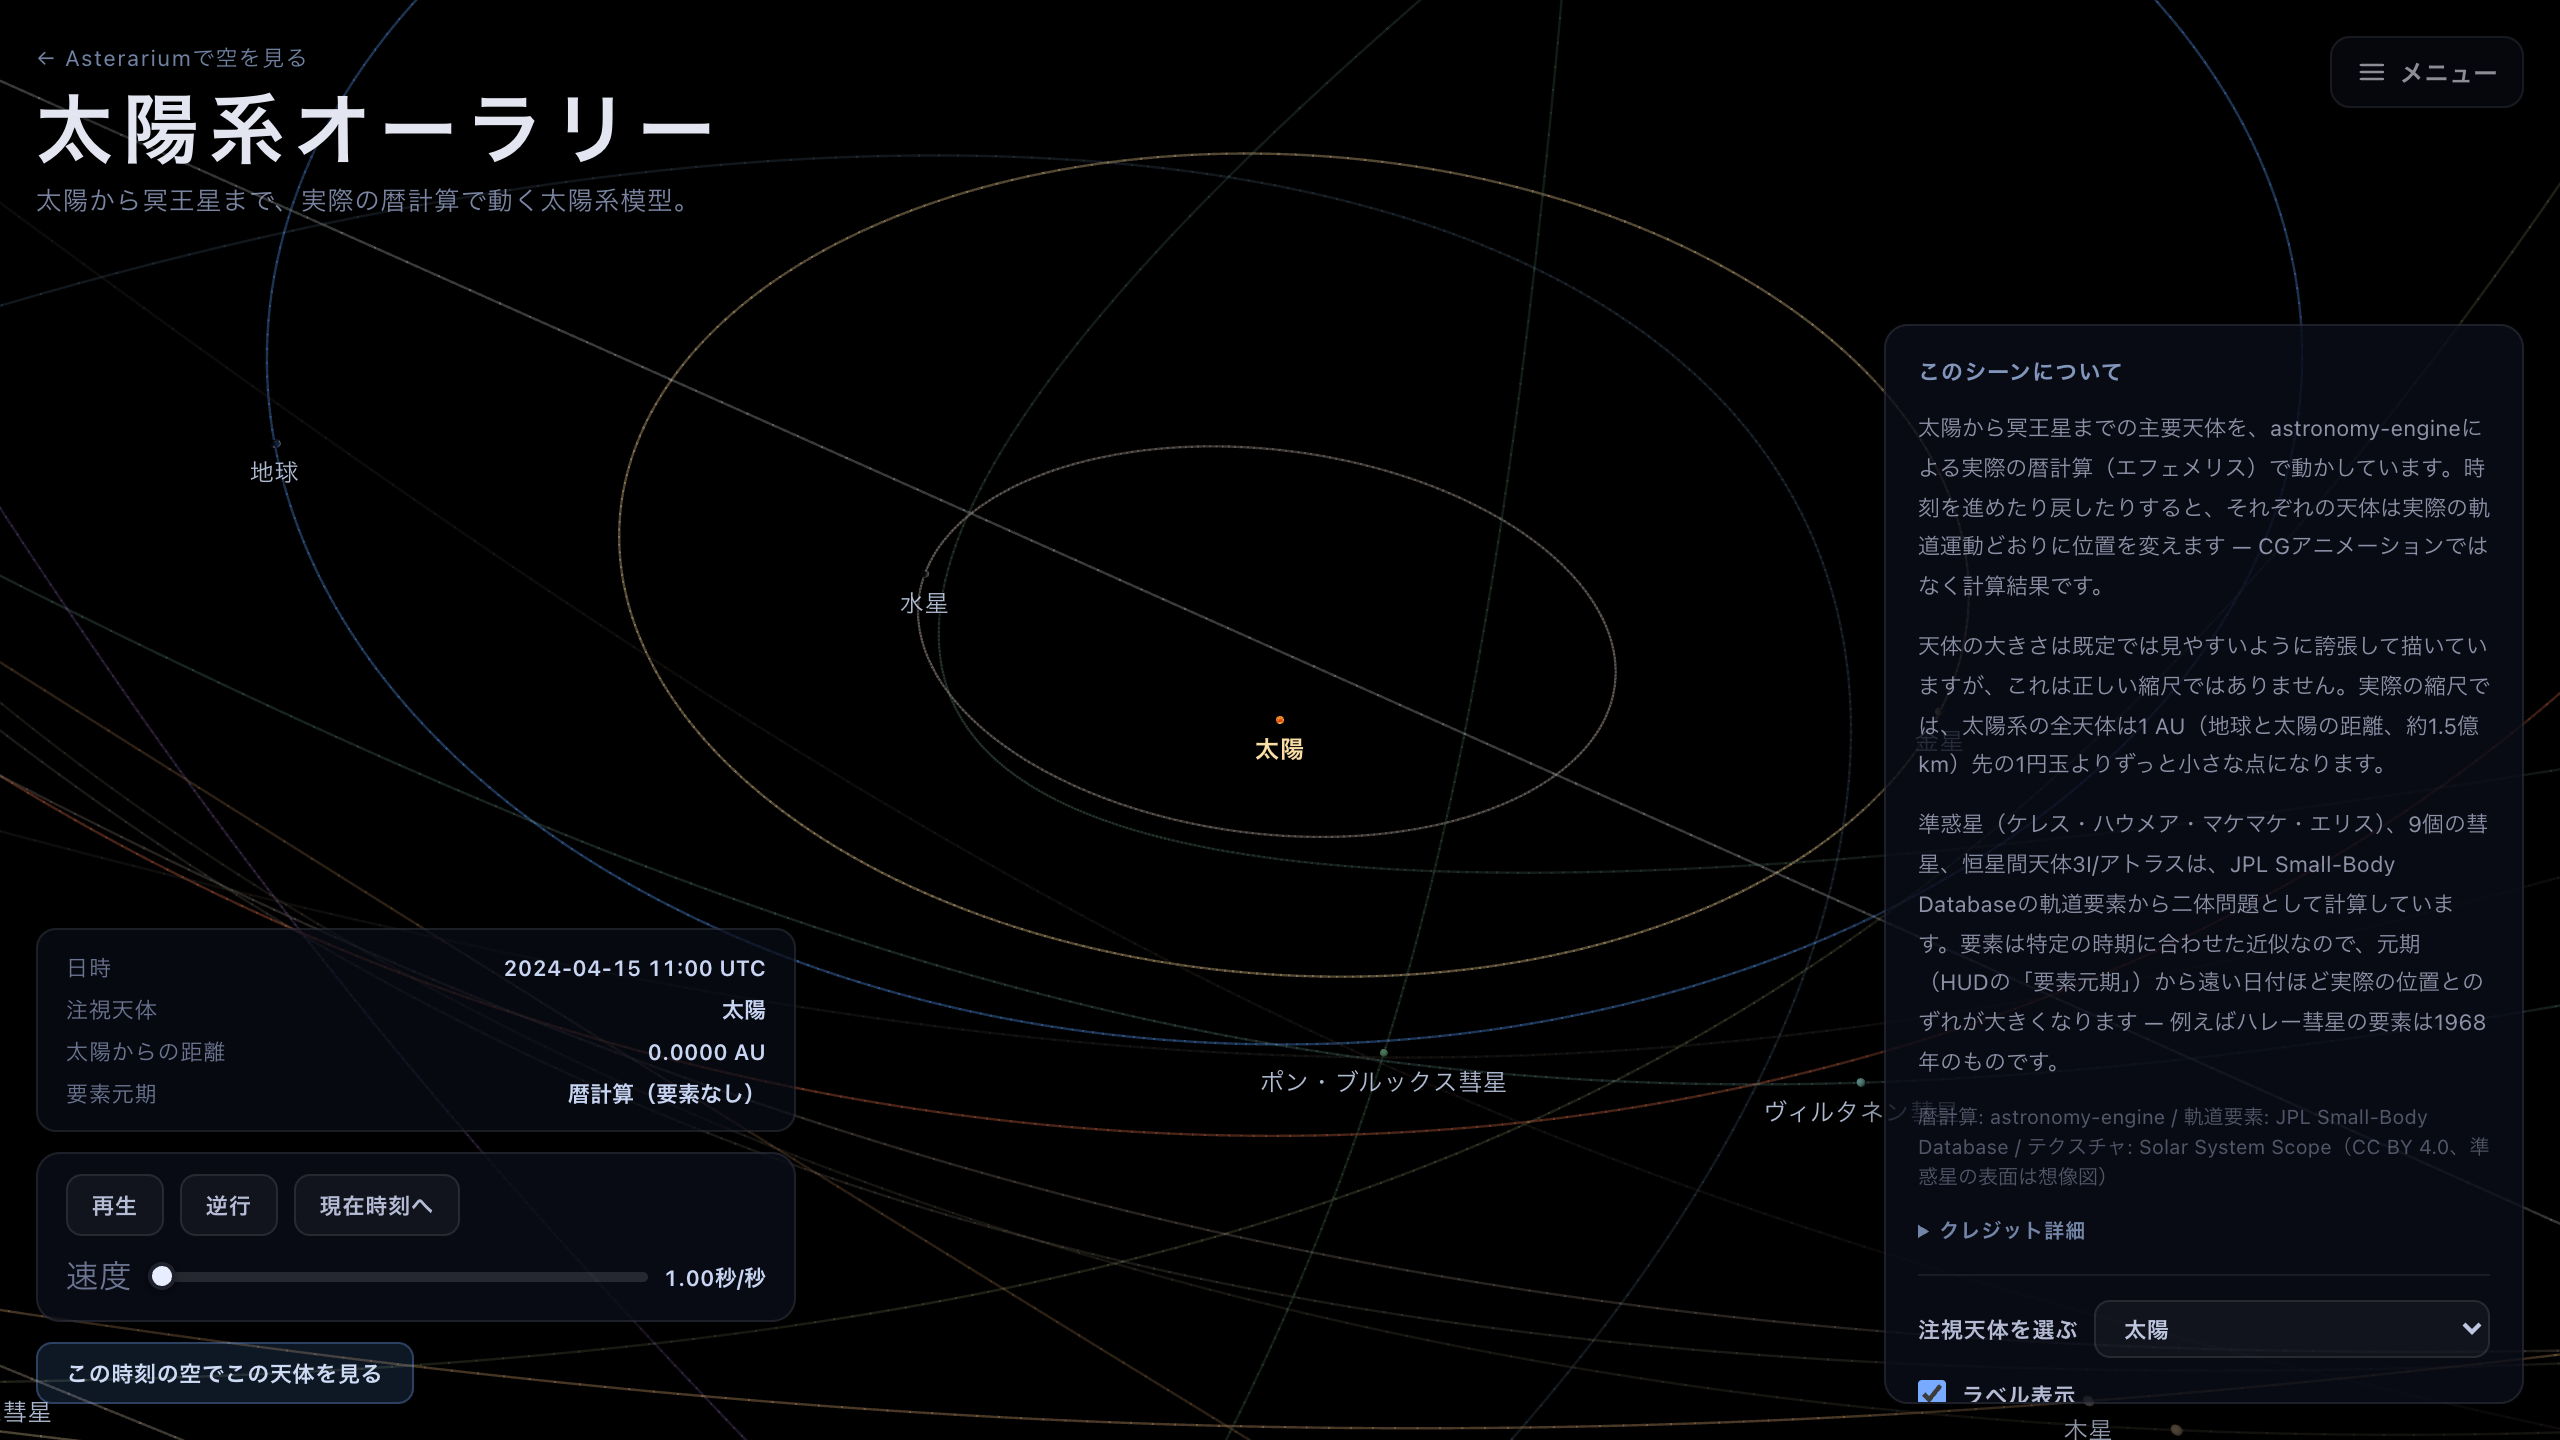Screen dimensions: 2560x1440
Task: Click the ポン・ブルックス彗星 comet label
Action: [1383, 1082]
